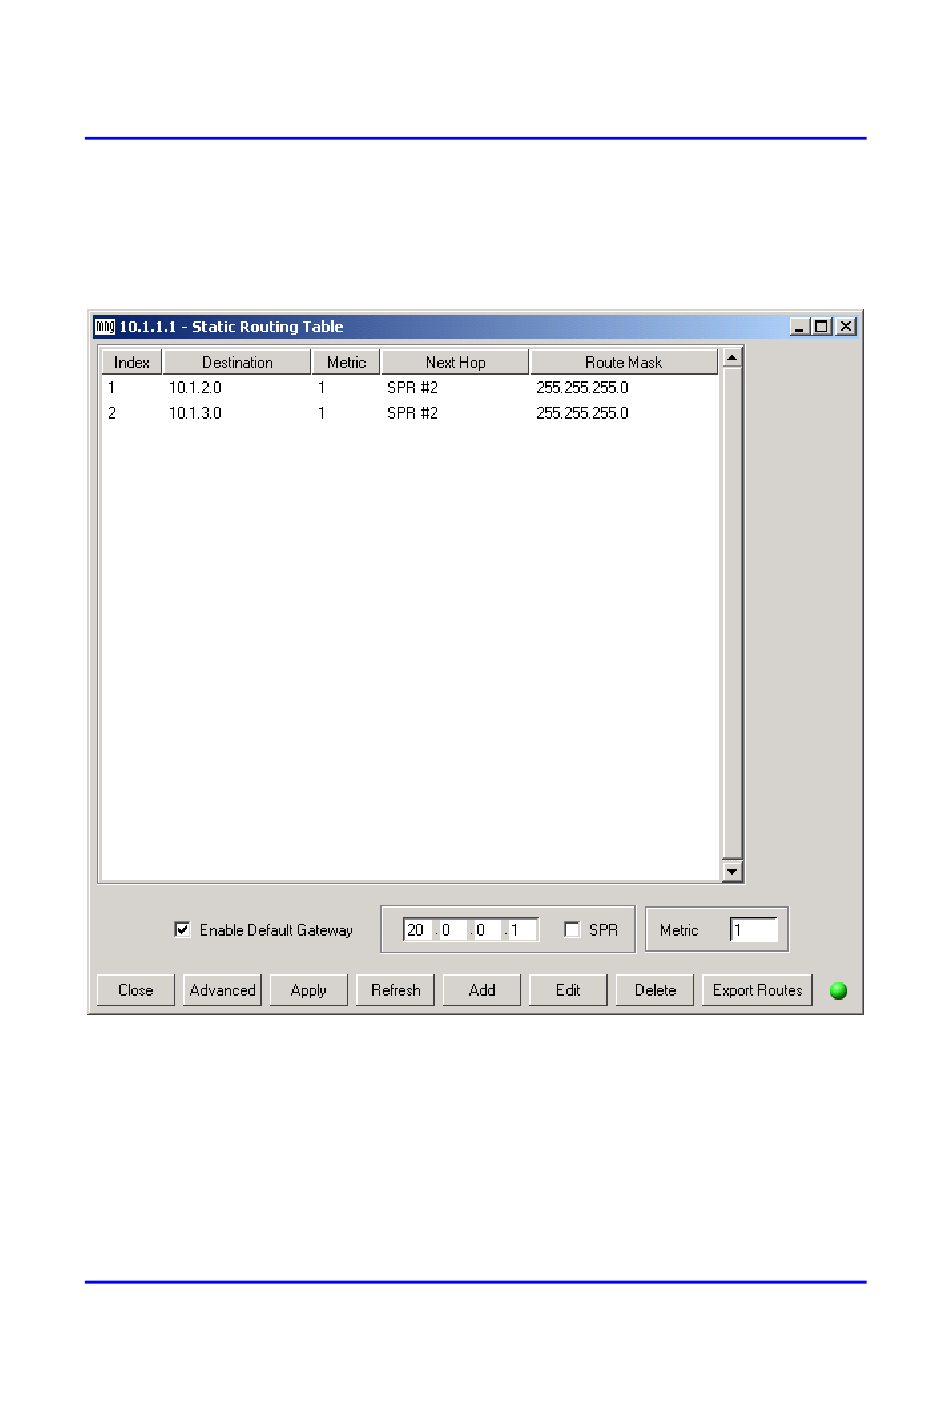Click the vertical scrollbar track

pyautogui.click(x=732, y=615)
